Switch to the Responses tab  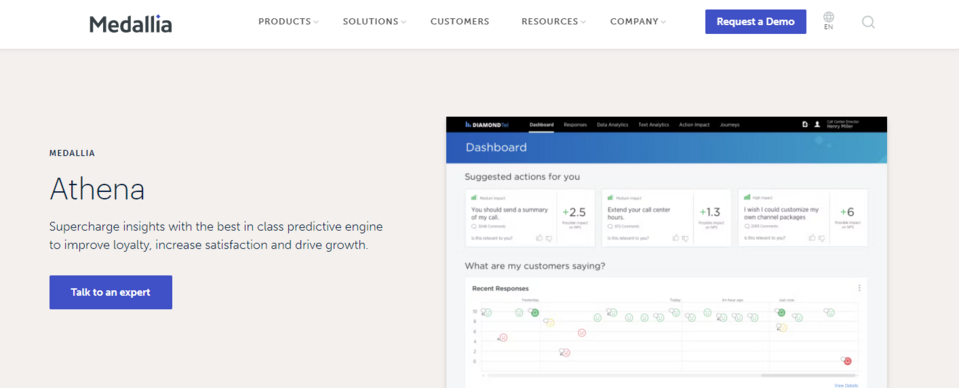[575, 125]
